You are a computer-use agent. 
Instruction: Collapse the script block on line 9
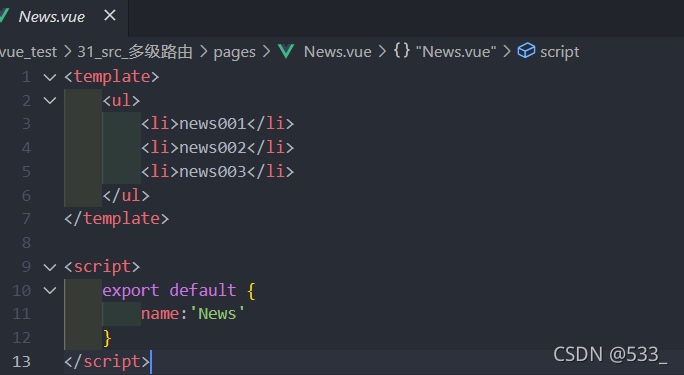[50, 267]
